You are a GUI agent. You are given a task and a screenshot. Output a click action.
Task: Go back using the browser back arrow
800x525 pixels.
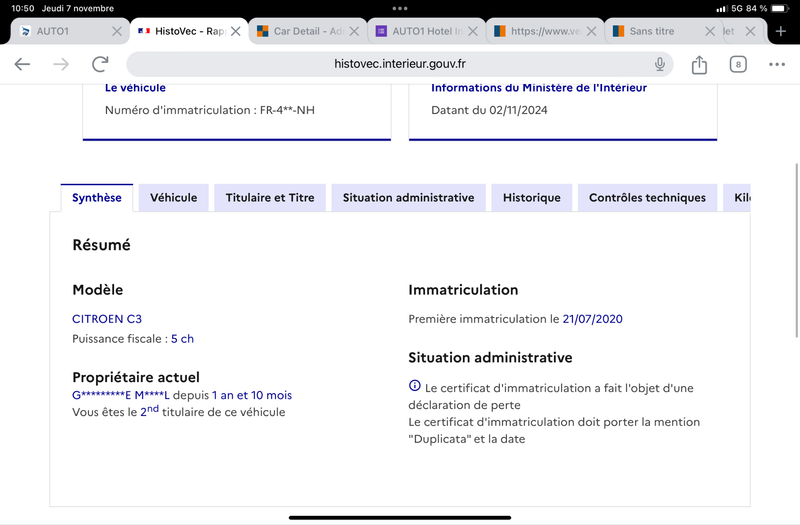[x=22, y=64]
